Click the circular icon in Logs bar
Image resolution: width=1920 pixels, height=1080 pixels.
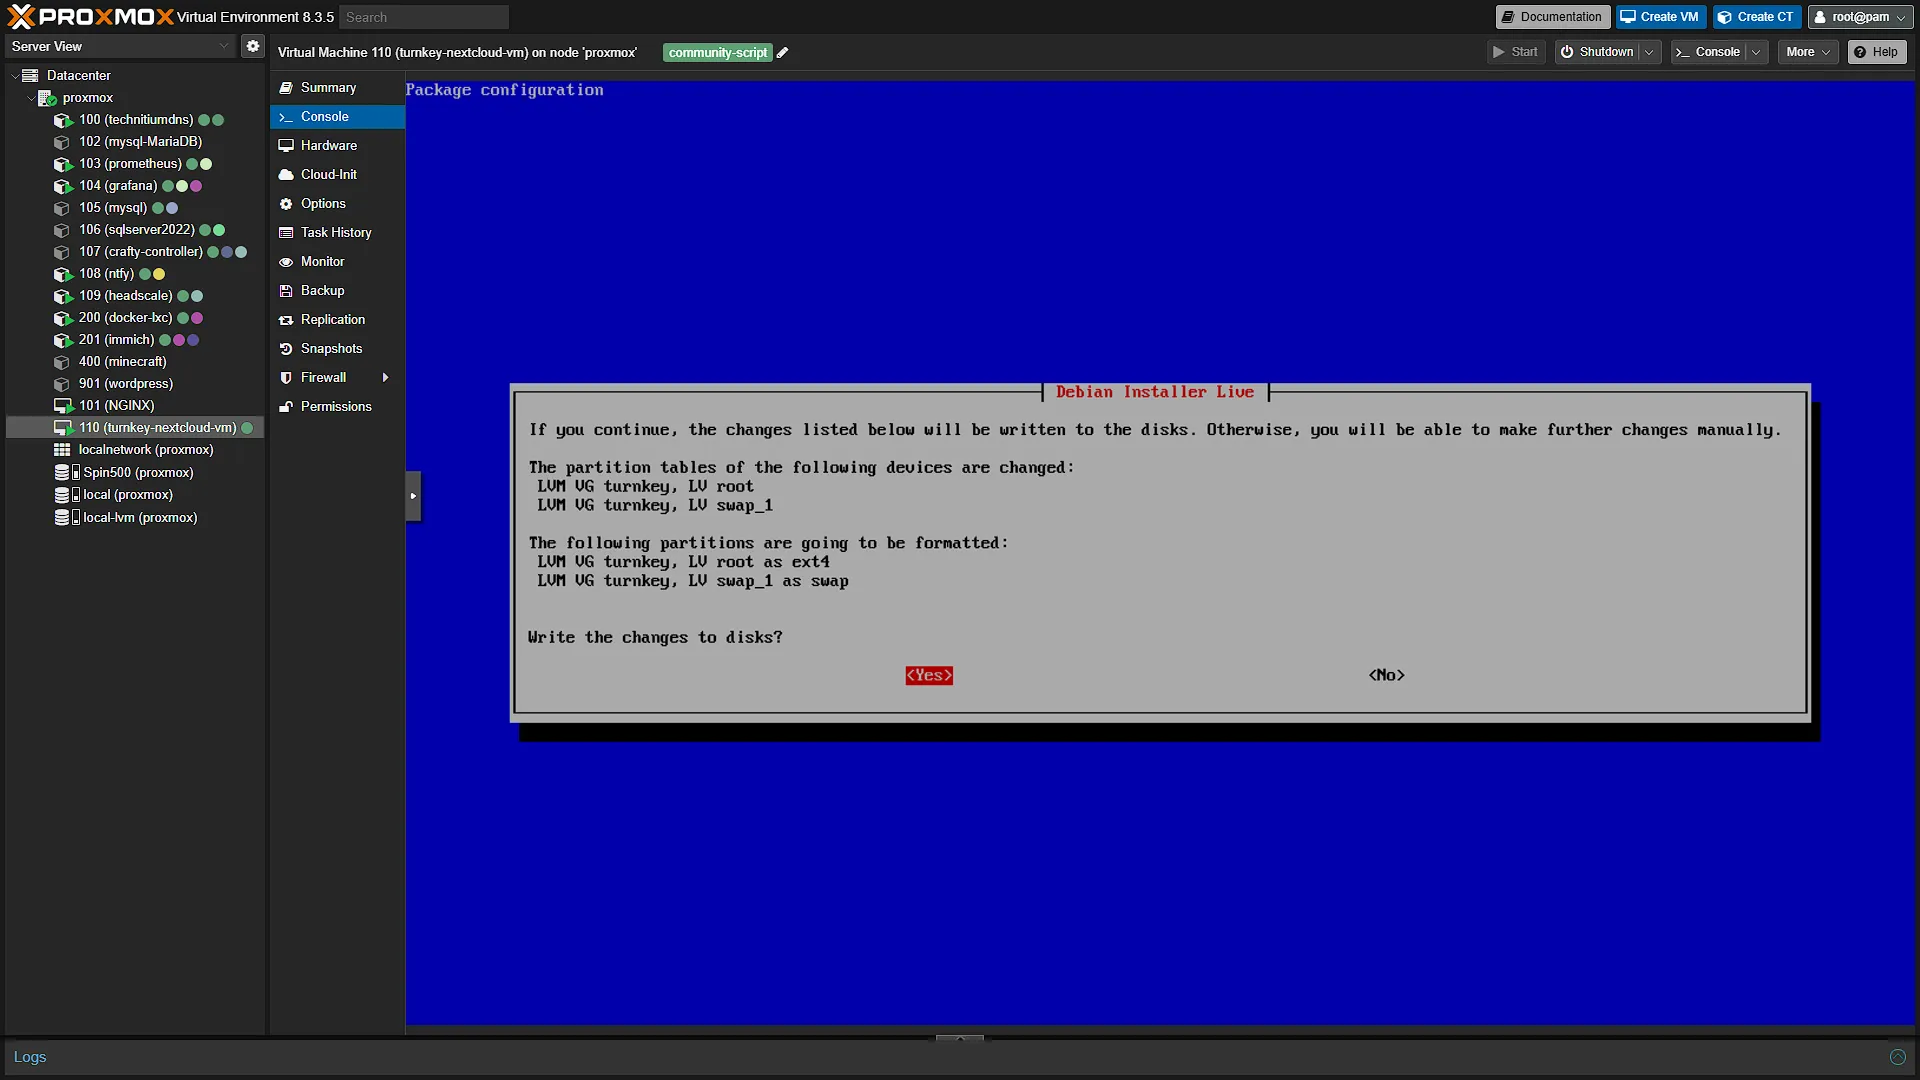coord(1897,1057)
